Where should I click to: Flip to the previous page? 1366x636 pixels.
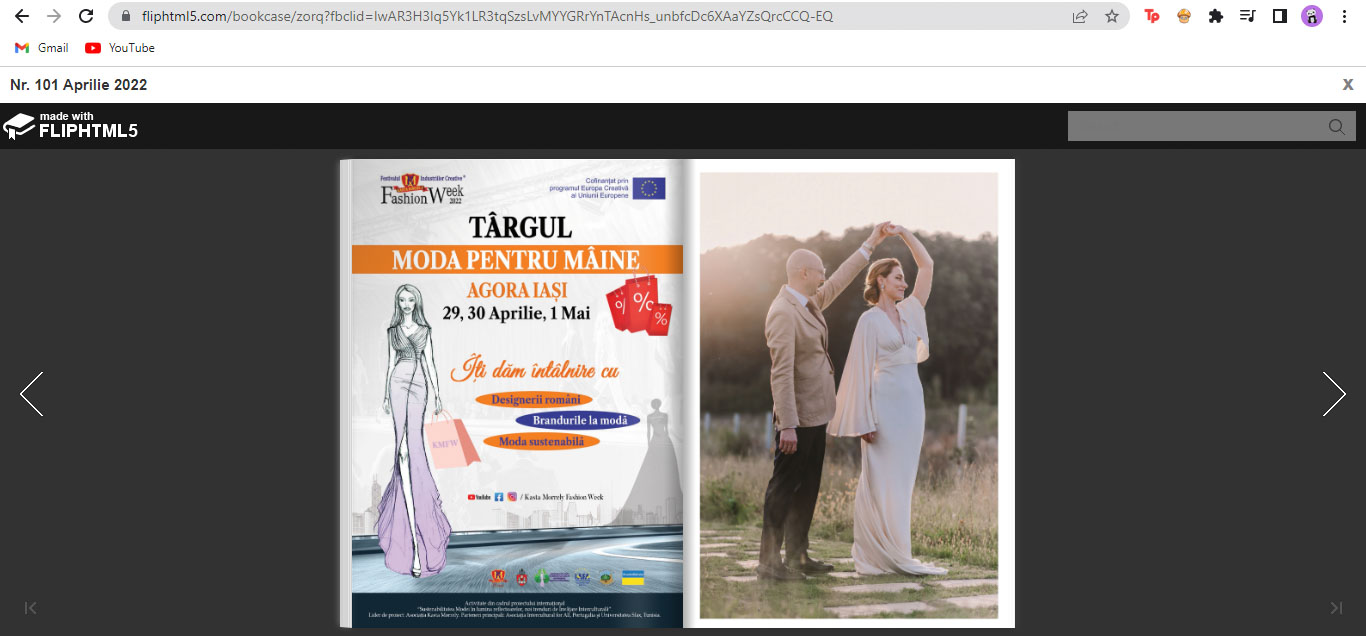pos(31,394)
